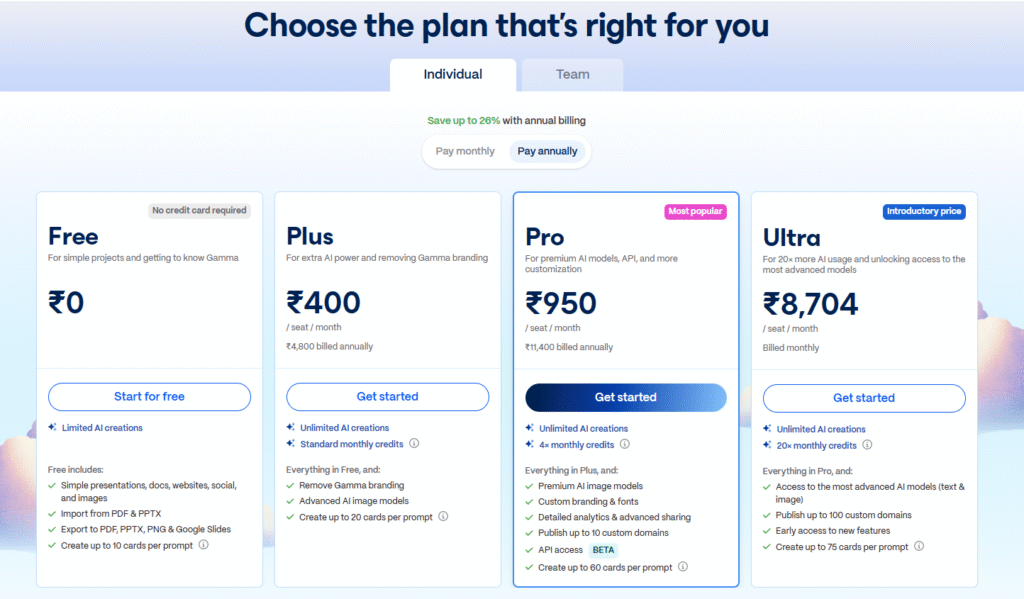Open info tooltip for 10 cards per prompt
The image size is (1024, 599).
pyautogui.click(x=203, y=545)
